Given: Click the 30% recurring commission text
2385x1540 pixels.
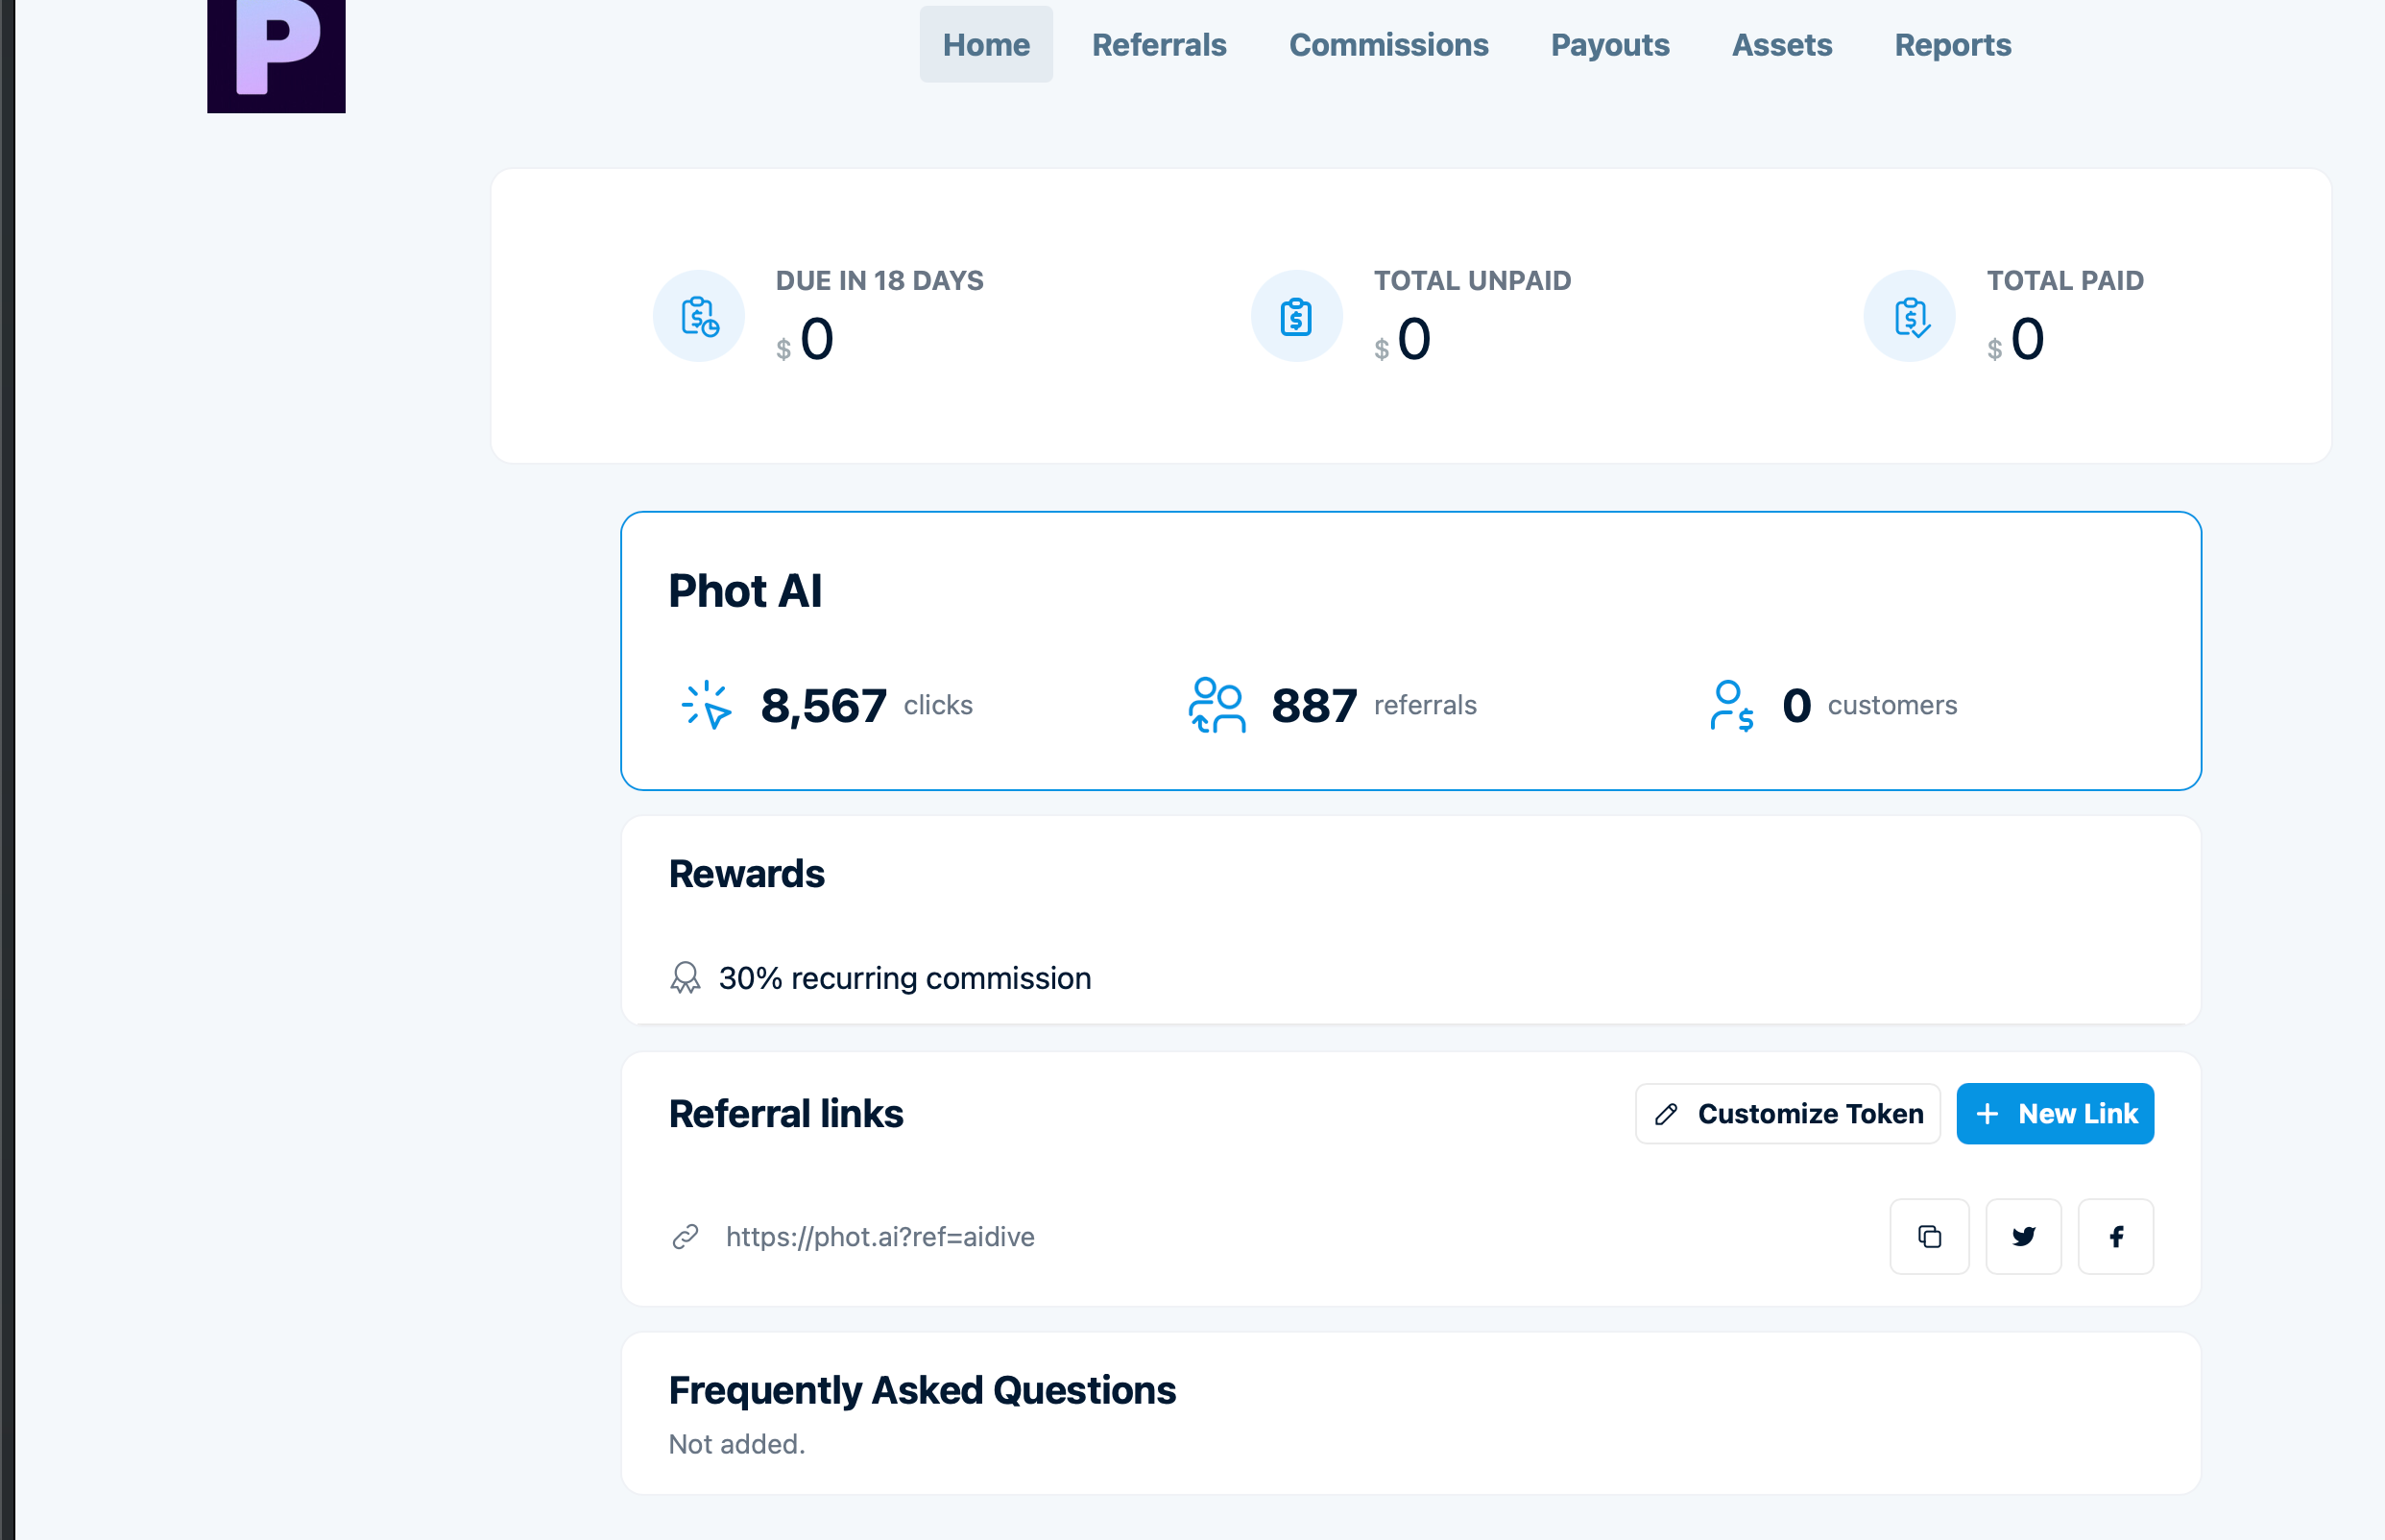Looking at the screenshot, I should click(905, 978).
